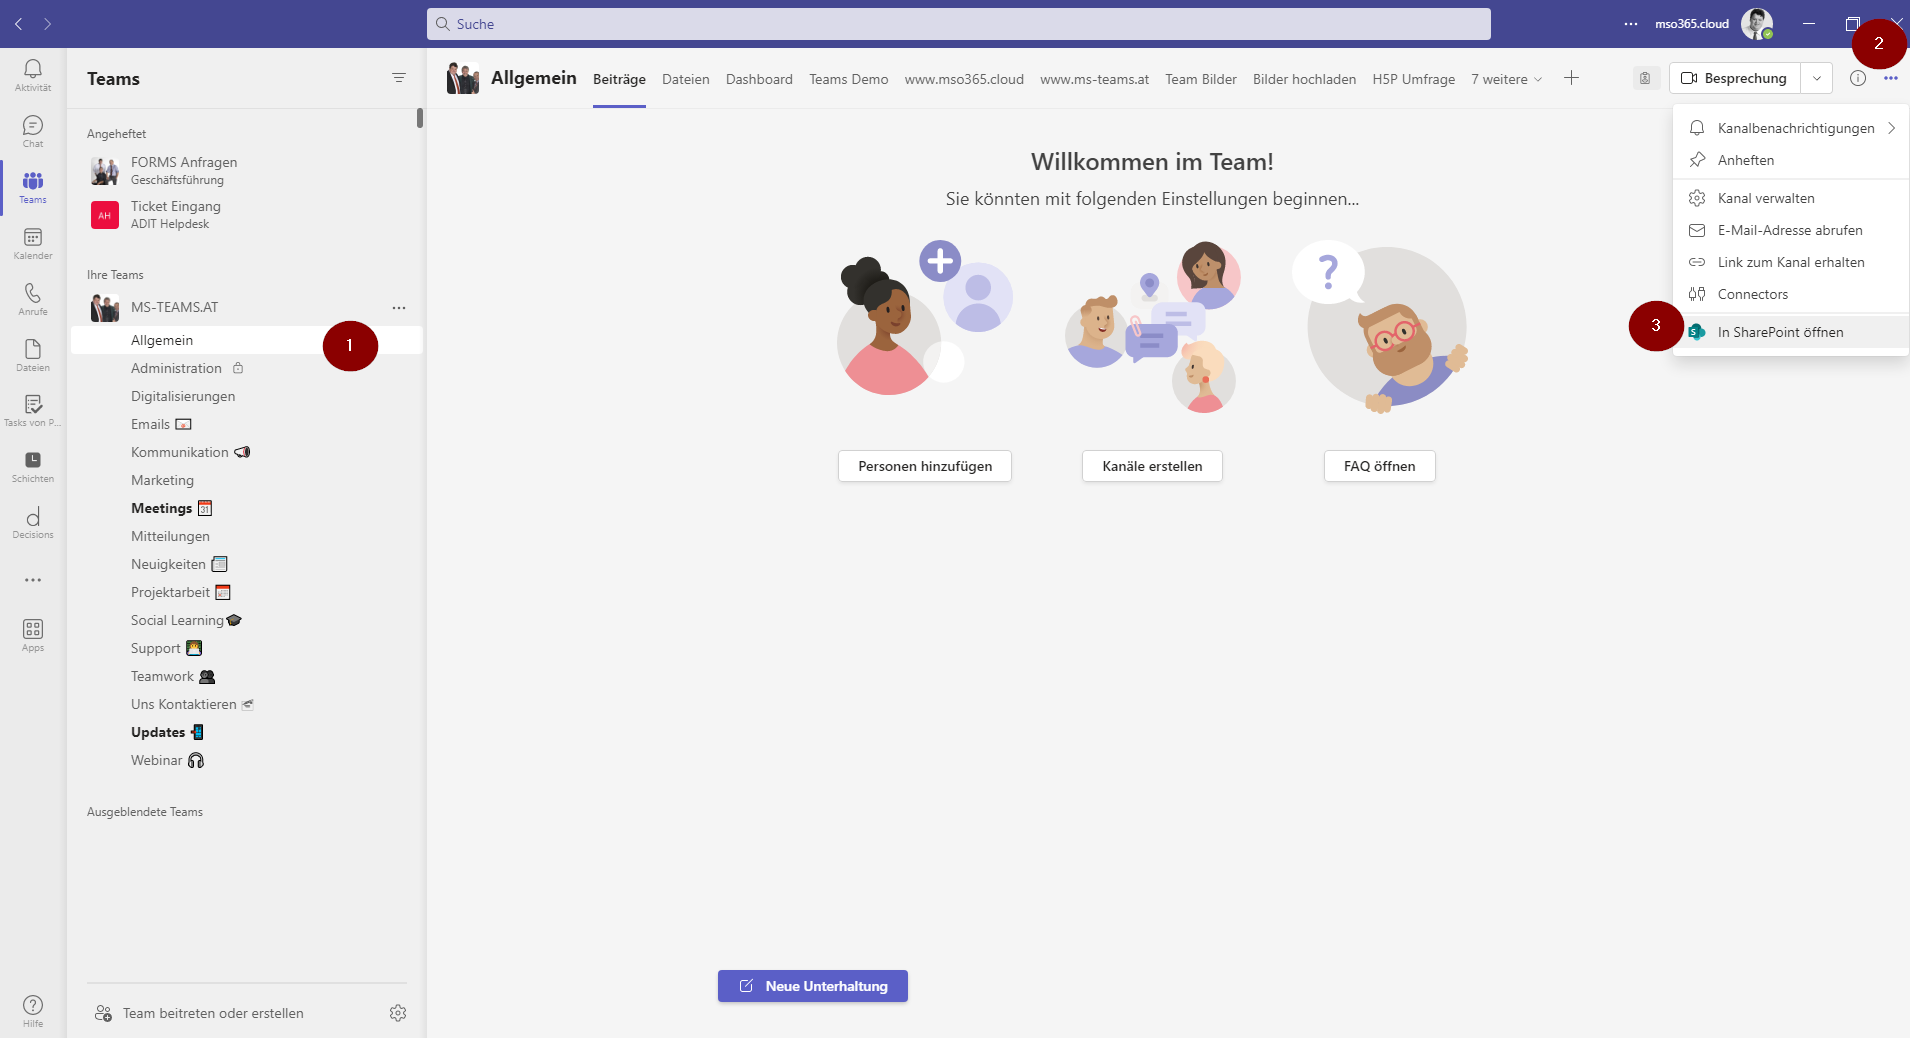1910x1038 pixels.
Task: Switch to the channel's Dateien tab
Action: coord(686,79)
